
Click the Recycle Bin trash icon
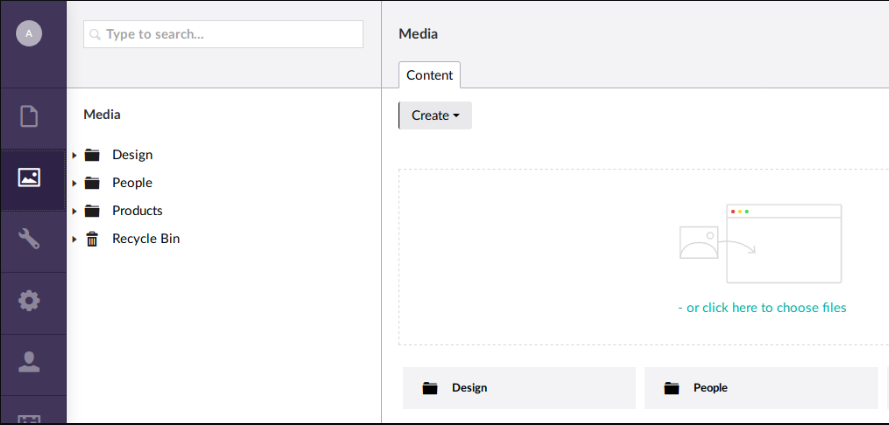pyautogui.click(x=92, y=239)
